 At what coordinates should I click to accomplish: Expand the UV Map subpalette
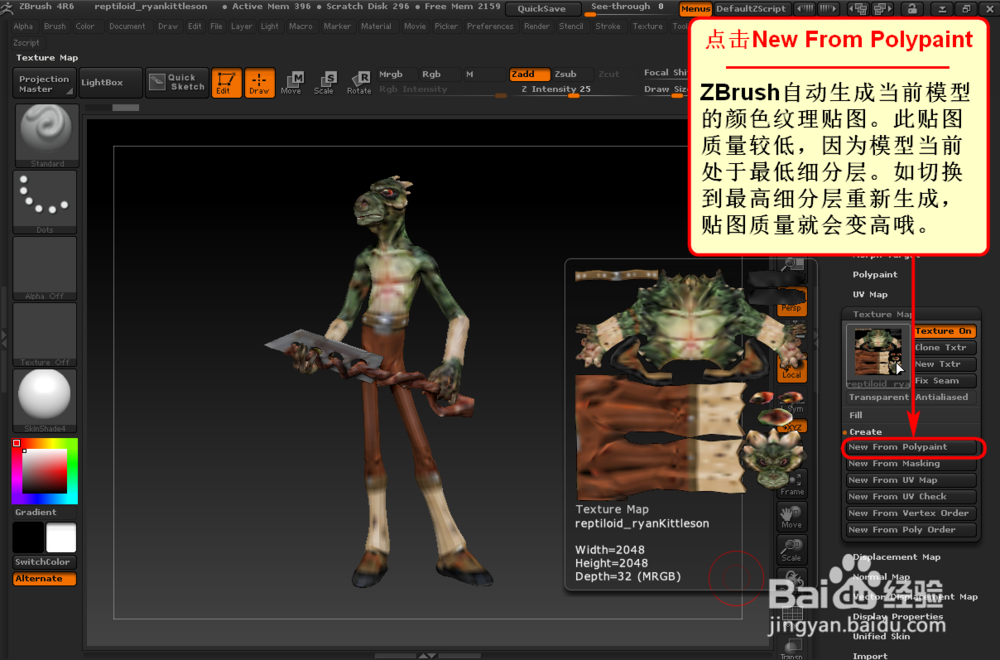(870, 295)
